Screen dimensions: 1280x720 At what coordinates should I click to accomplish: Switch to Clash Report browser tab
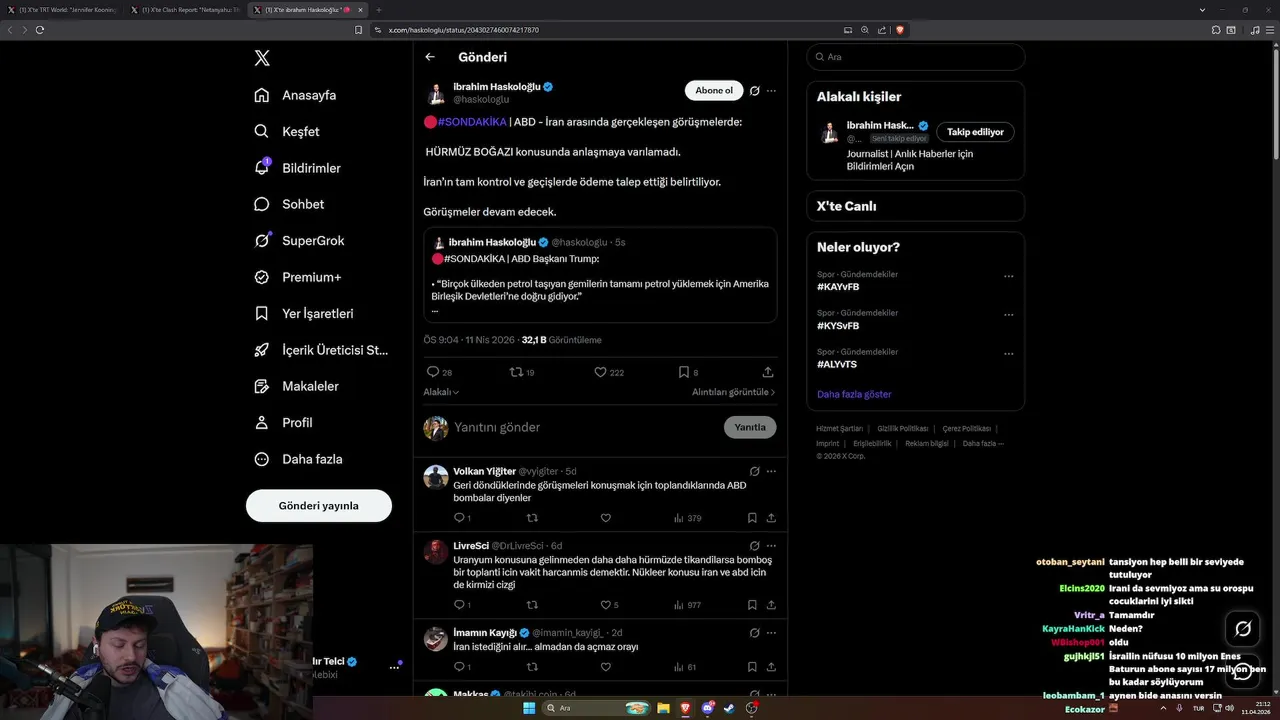pyautogui.click(x=187, y=10)
